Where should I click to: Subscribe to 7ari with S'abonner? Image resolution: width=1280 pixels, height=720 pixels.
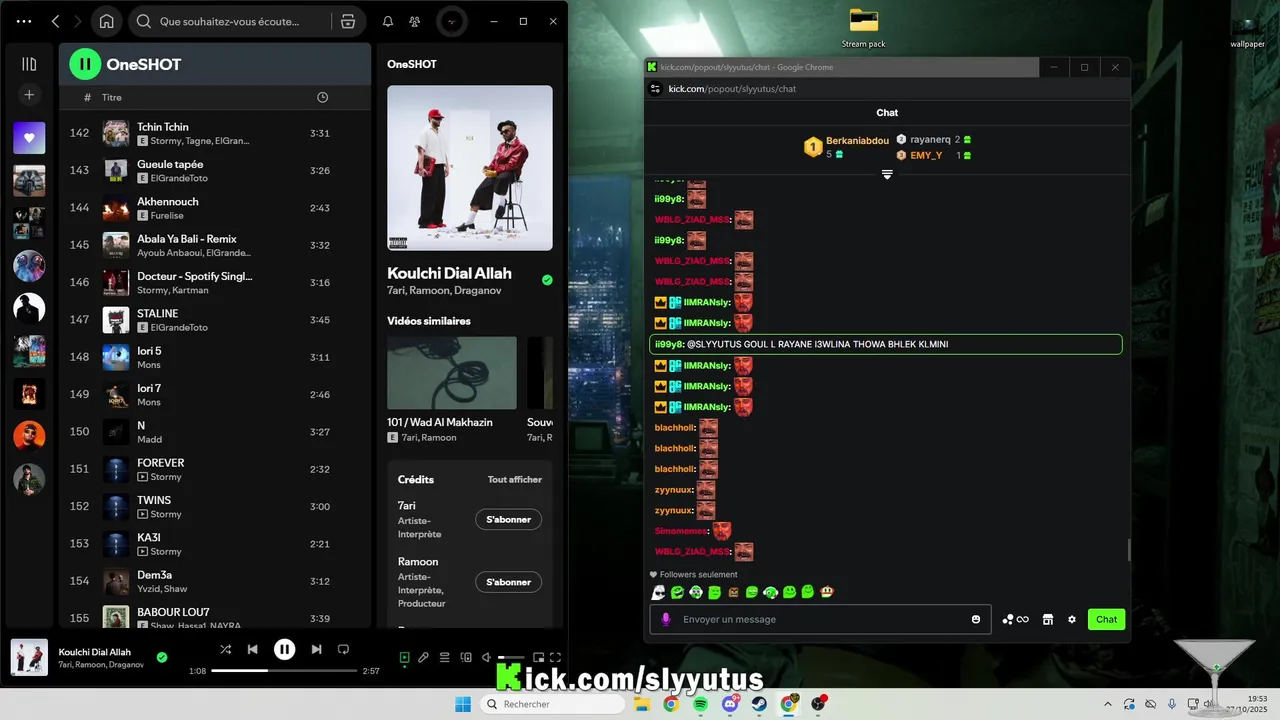pyautogui.click(x=508, y=519)
